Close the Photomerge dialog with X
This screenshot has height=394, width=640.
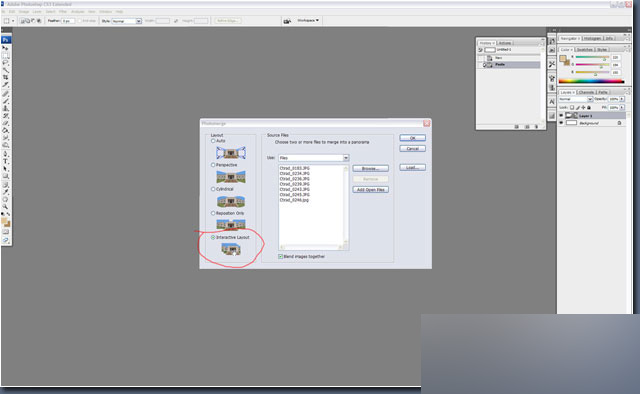pos(427,123)
